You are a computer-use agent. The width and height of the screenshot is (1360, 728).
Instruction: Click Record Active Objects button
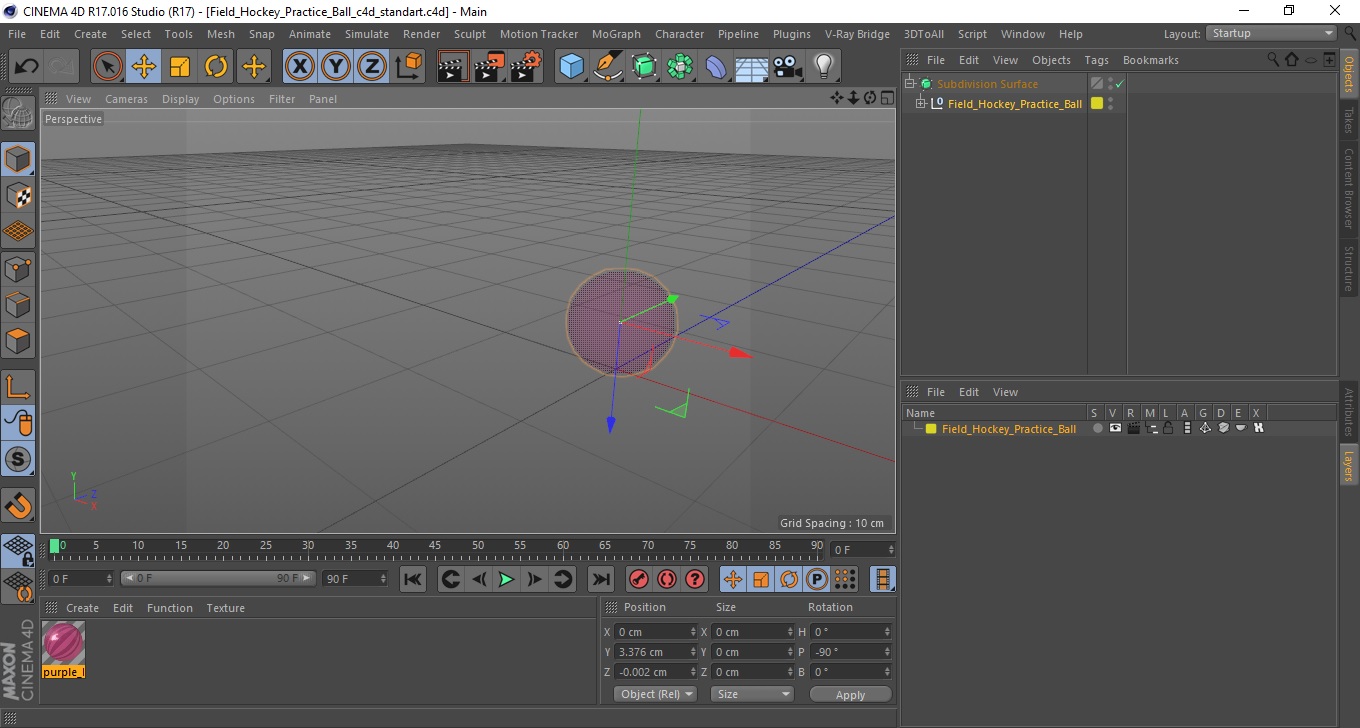coord(639,579)
